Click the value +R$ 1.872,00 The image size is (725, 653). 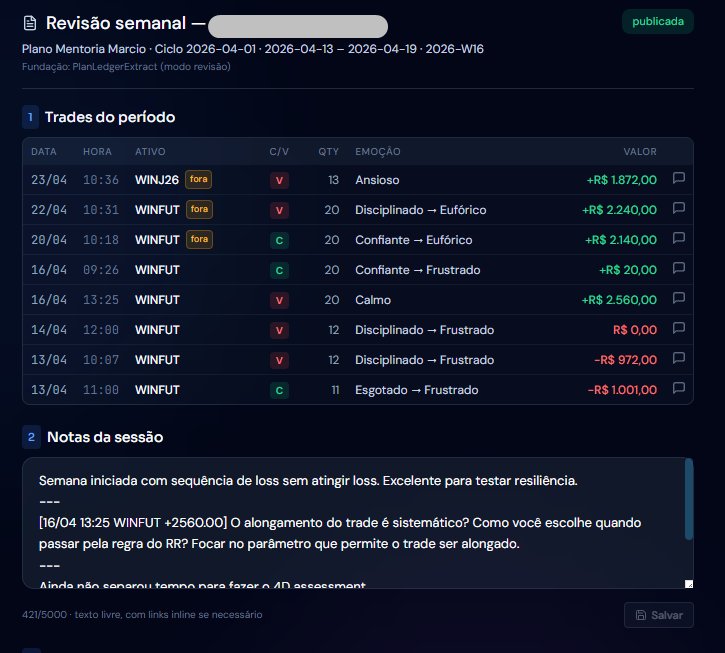621,180
